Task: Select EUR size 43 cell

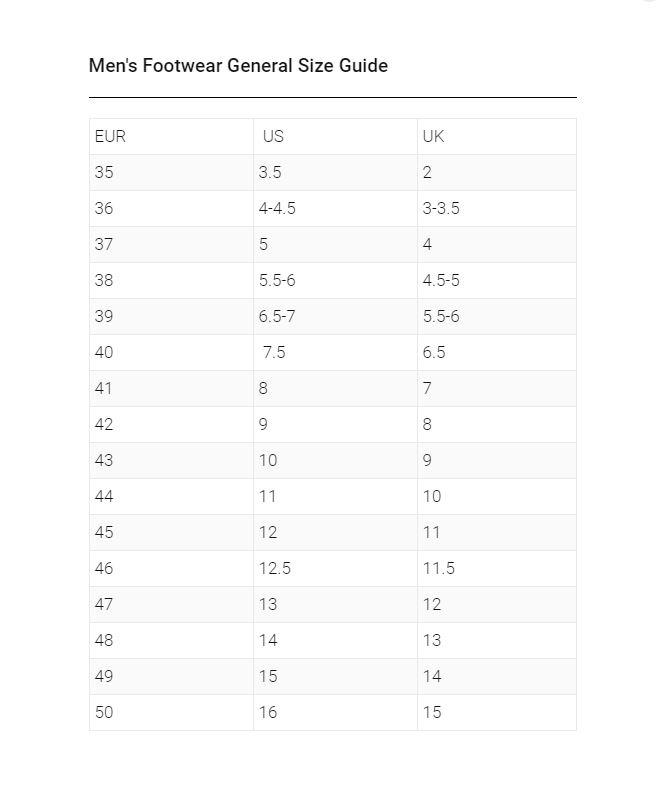Action: pyautogui.click(x=104, y=461)
